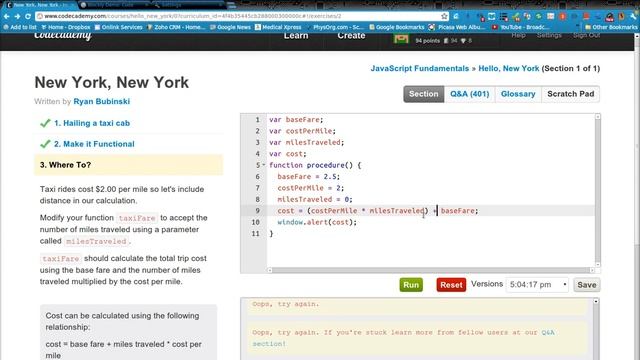Go back using browser back arrow
Viewport: 640px width, 360px height.
7,16
